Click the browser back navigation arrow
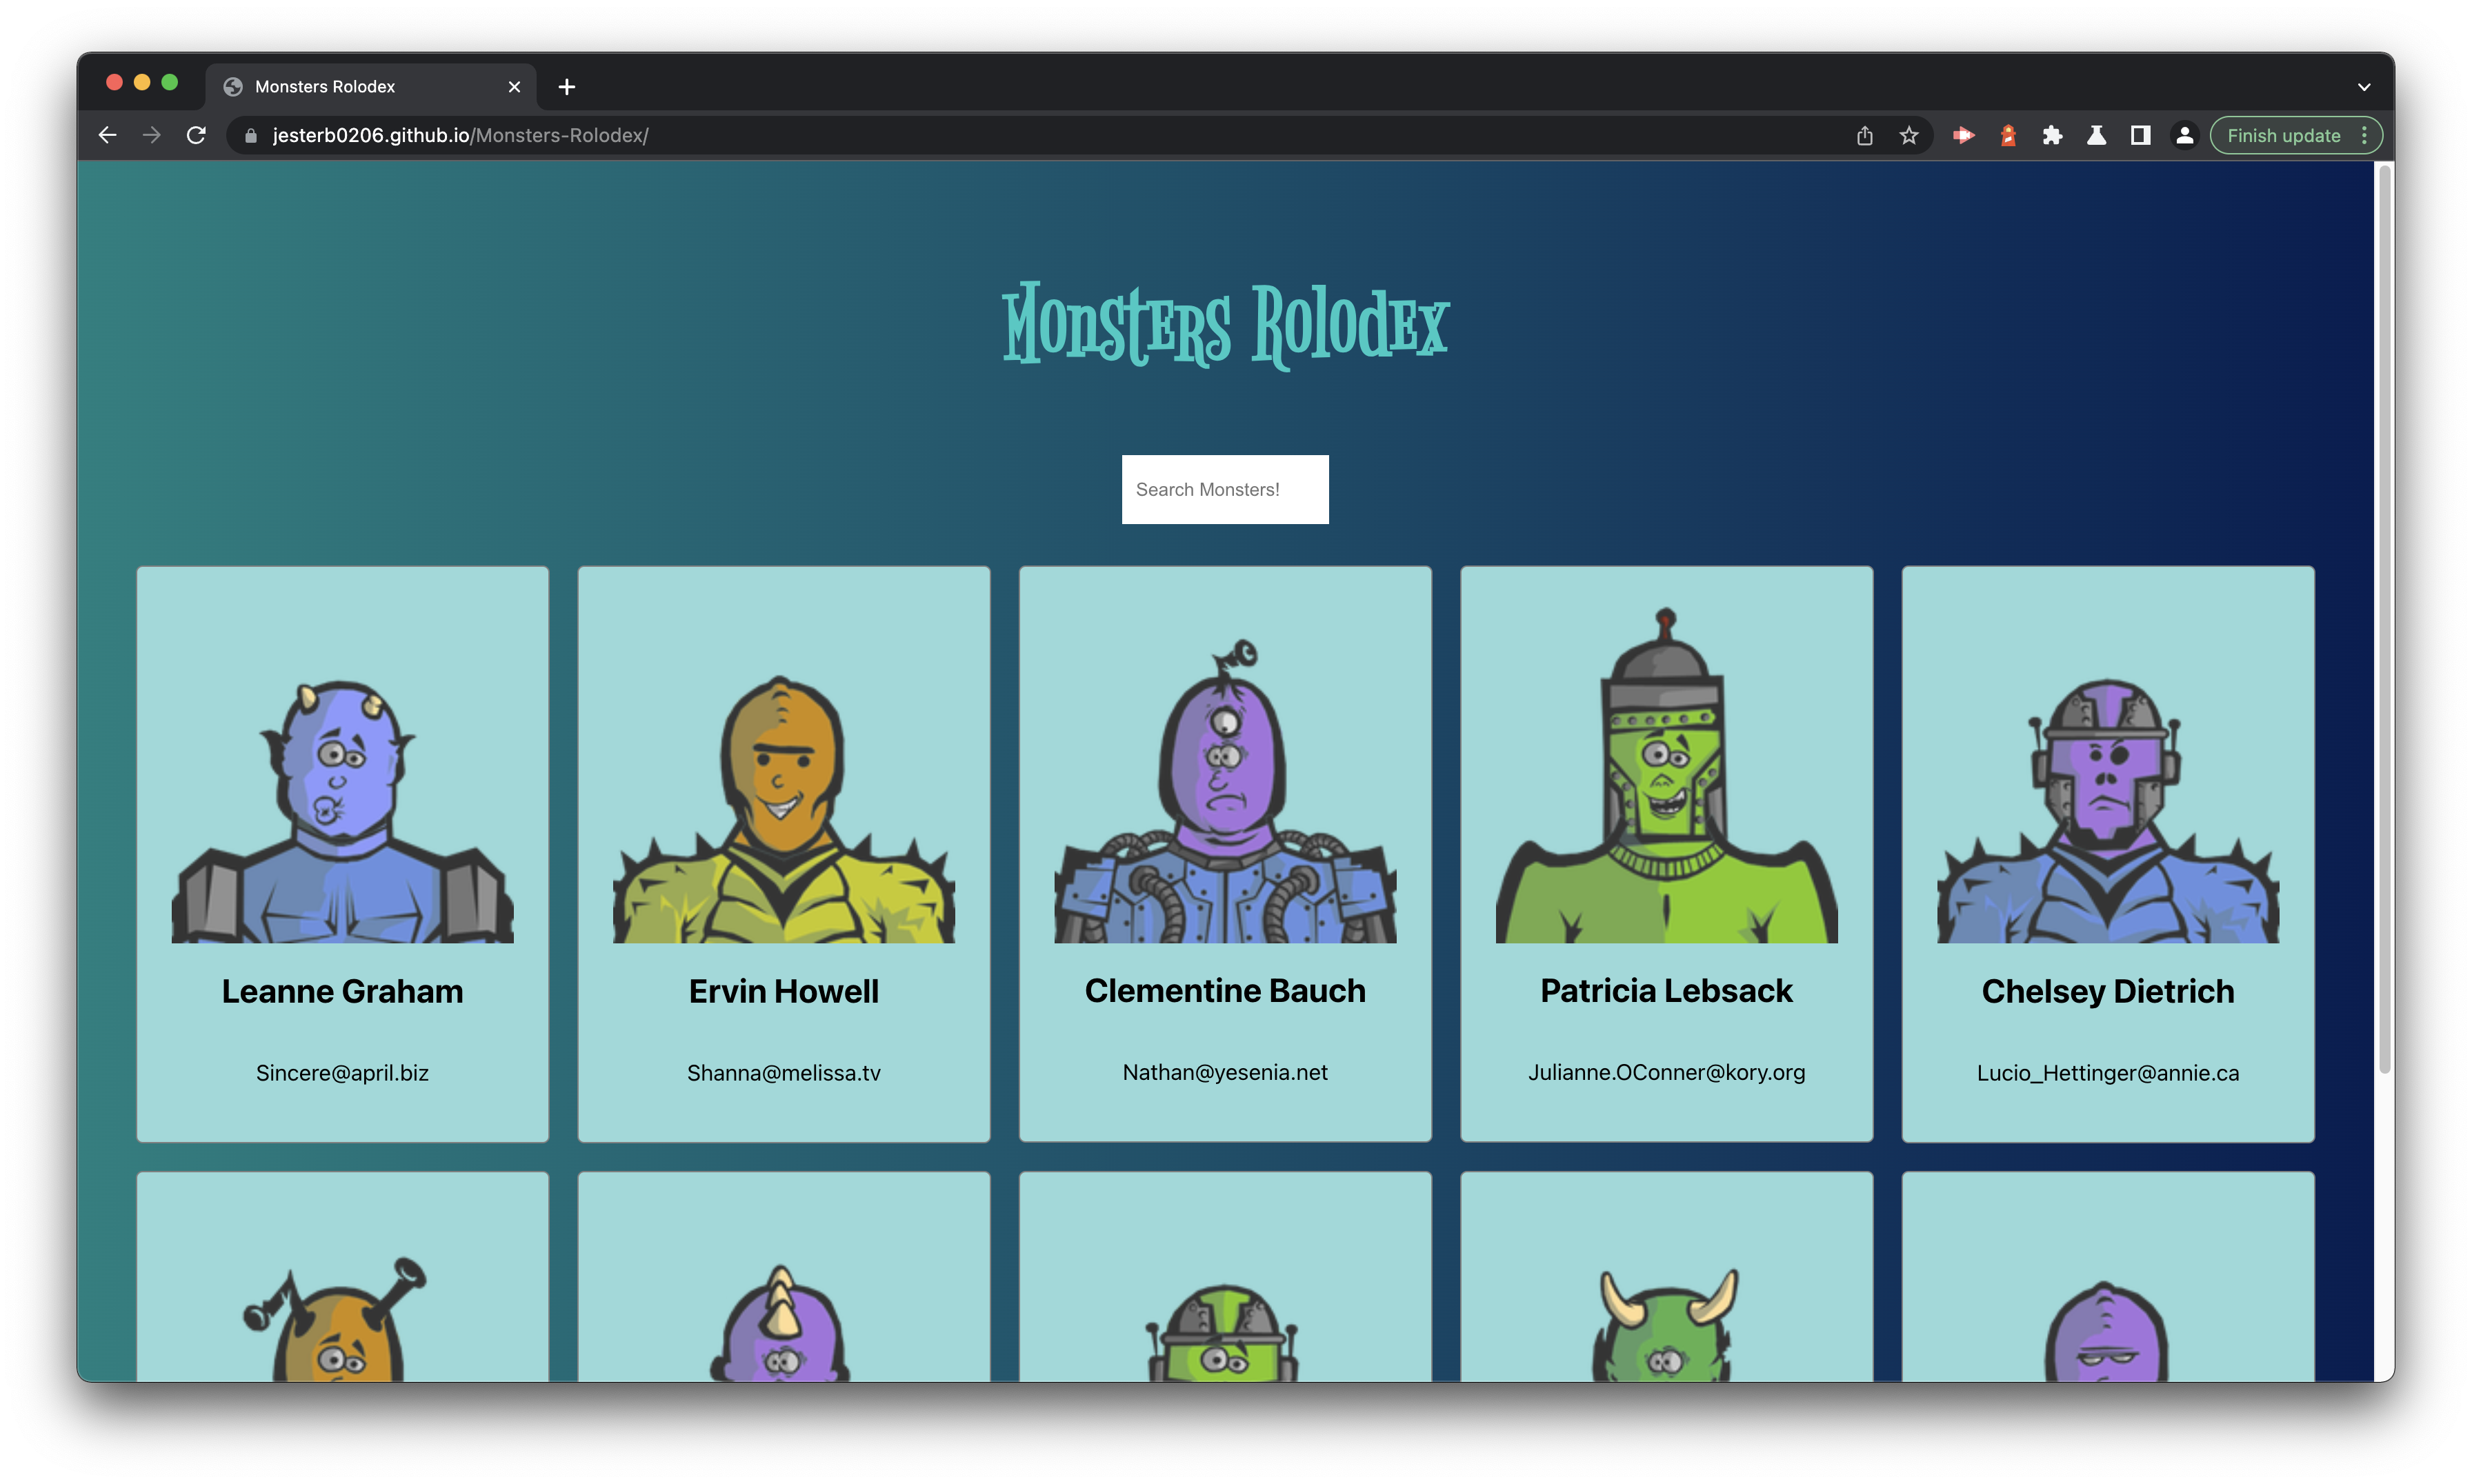 tap(108, 134)
